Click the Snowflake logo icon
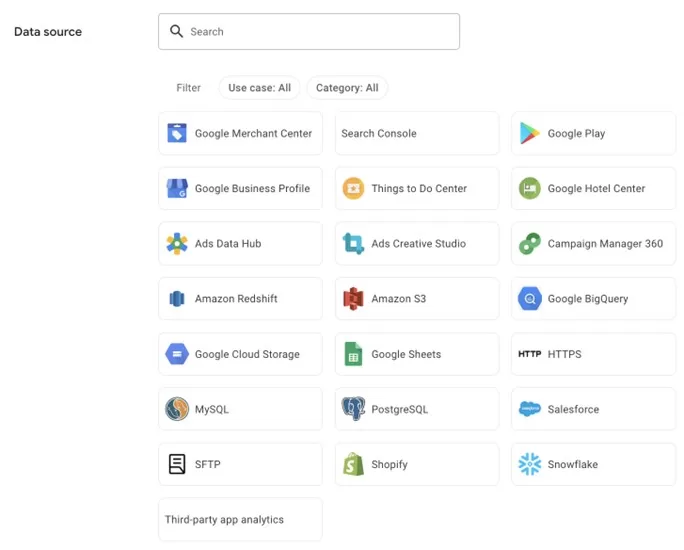 pyautogui.click(x=530, y=464)
